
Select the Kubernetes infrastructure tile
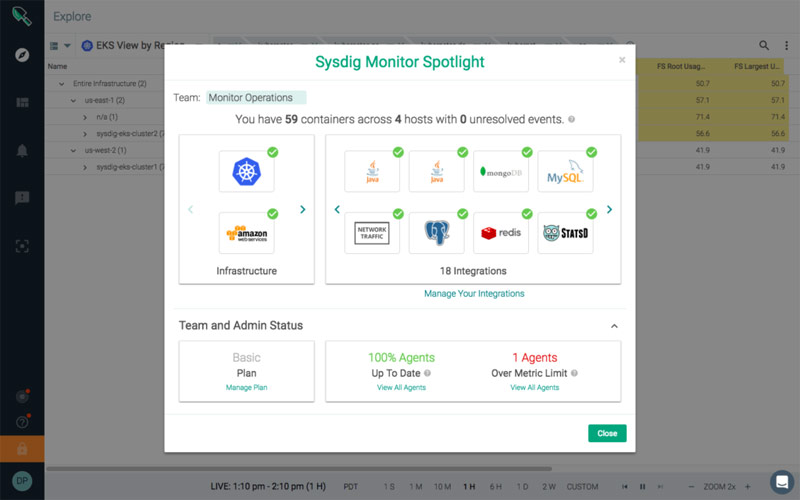coord(246,171)
